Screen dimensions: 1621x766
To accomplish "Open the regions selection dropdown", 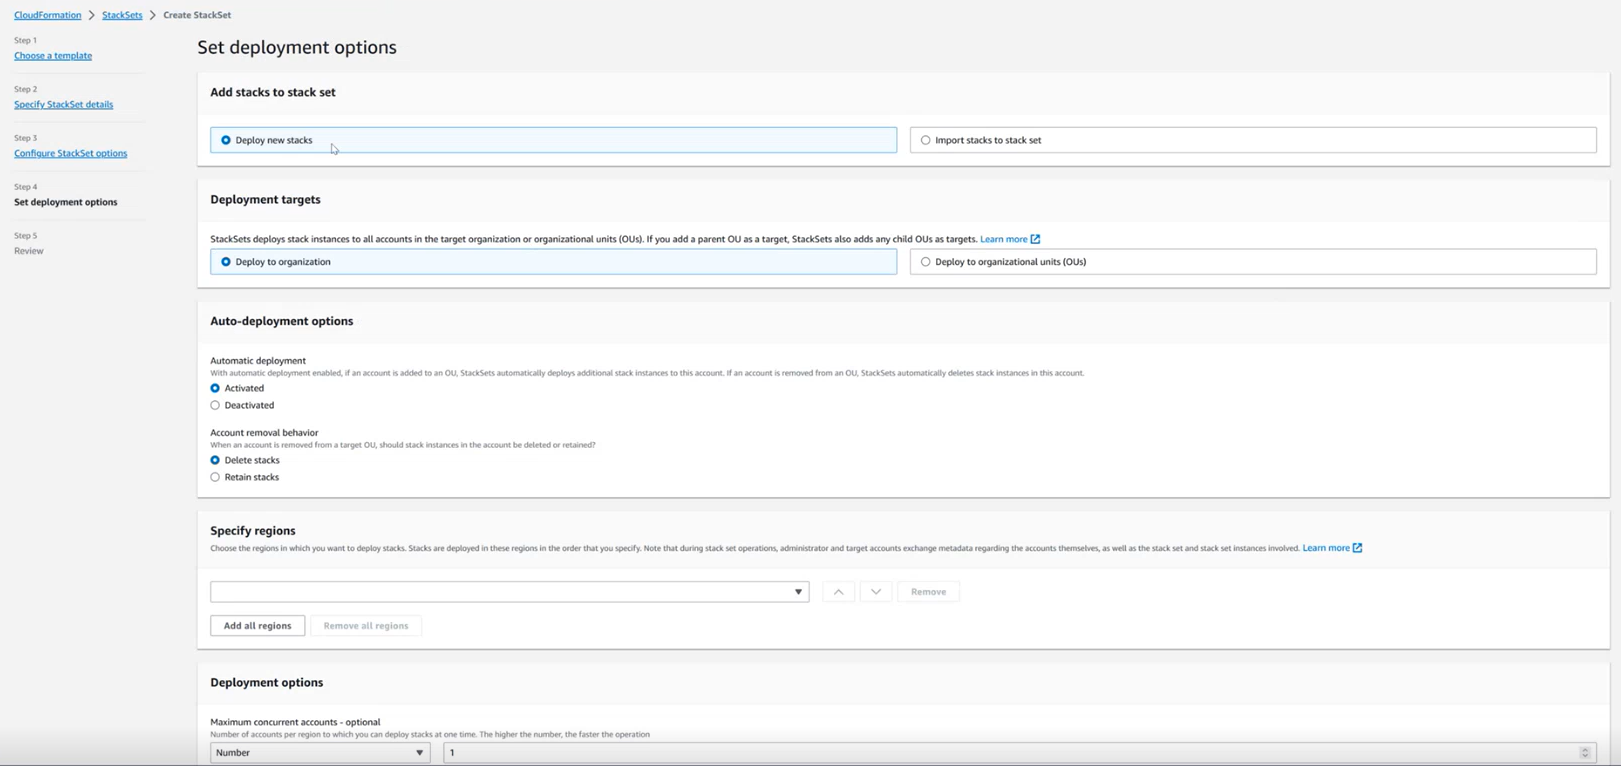I will tap(509, 592).
